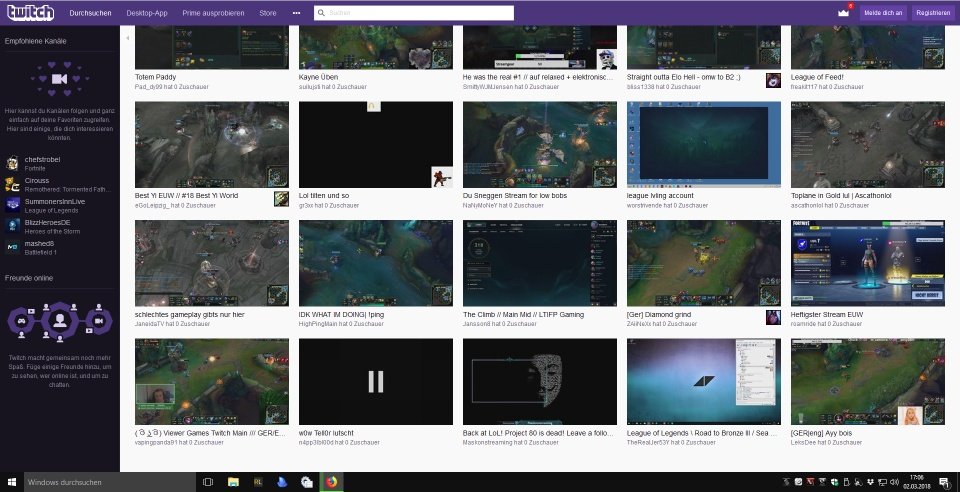Open the Heftigster Stream EUW Fortnite thumbnail
The image size is (960, 492).
(x=868, y=263)
